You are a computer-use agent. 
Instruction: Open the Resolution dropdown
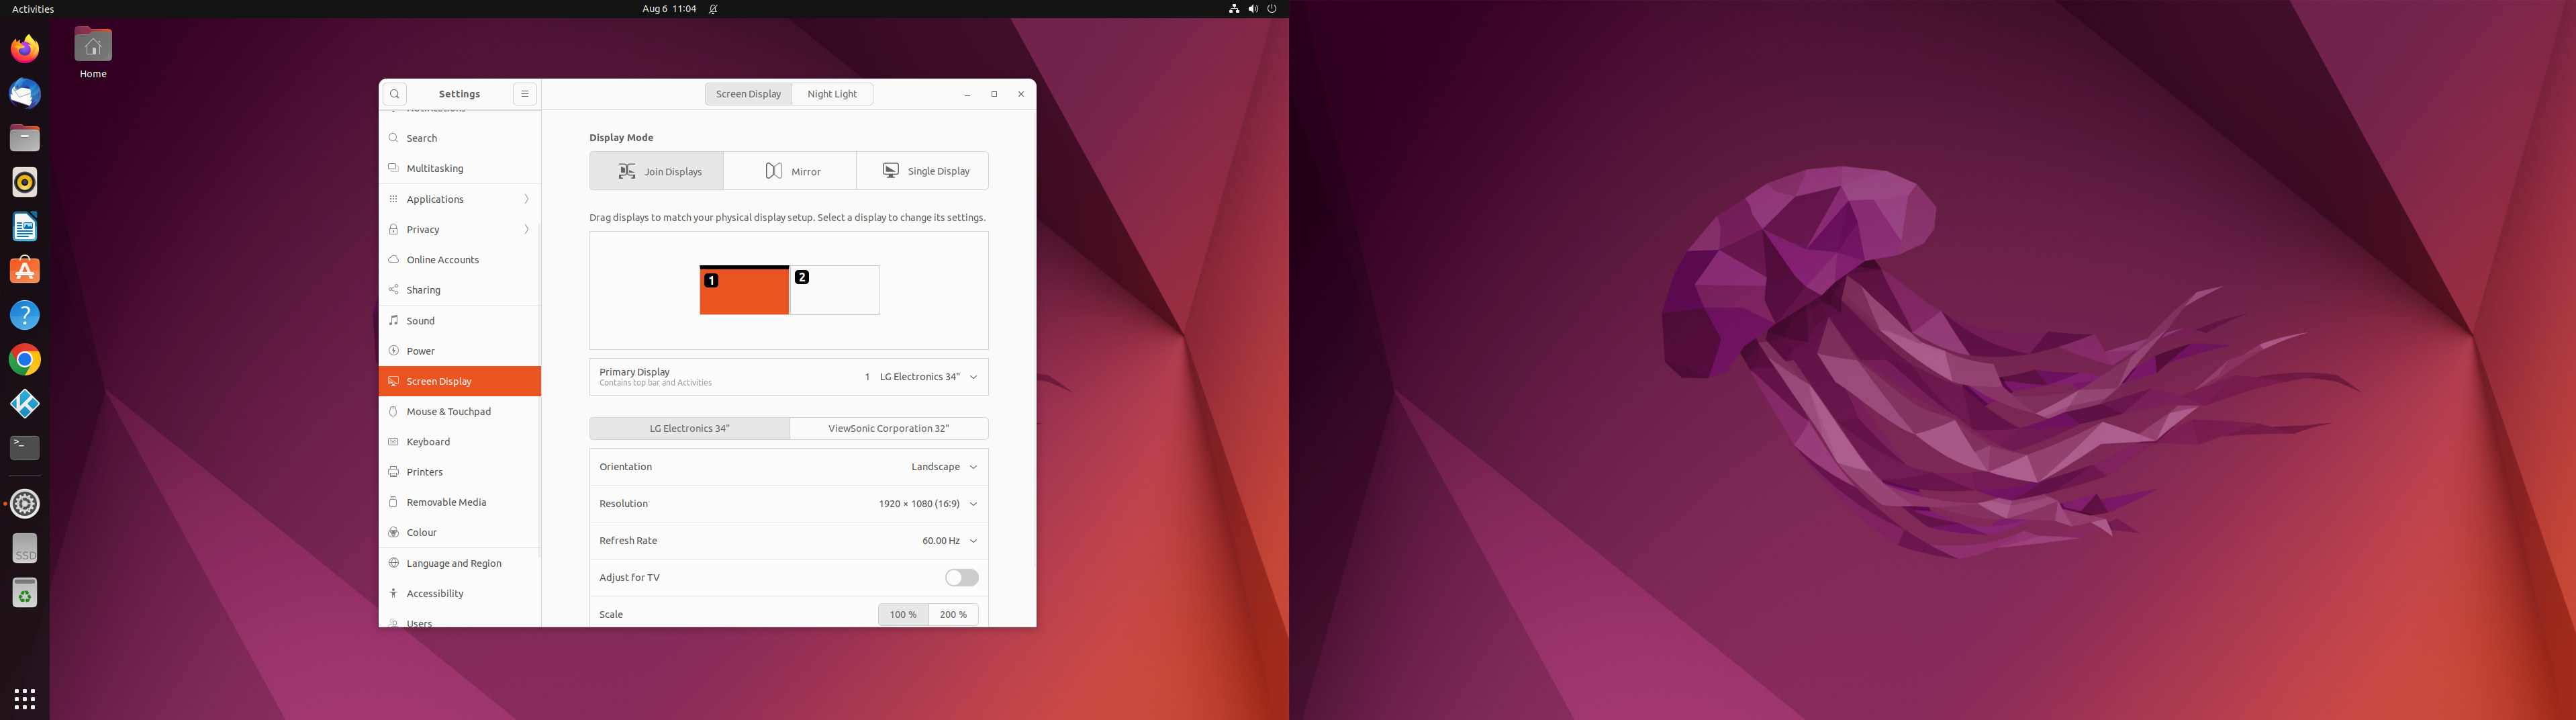[x=789, y=504]
